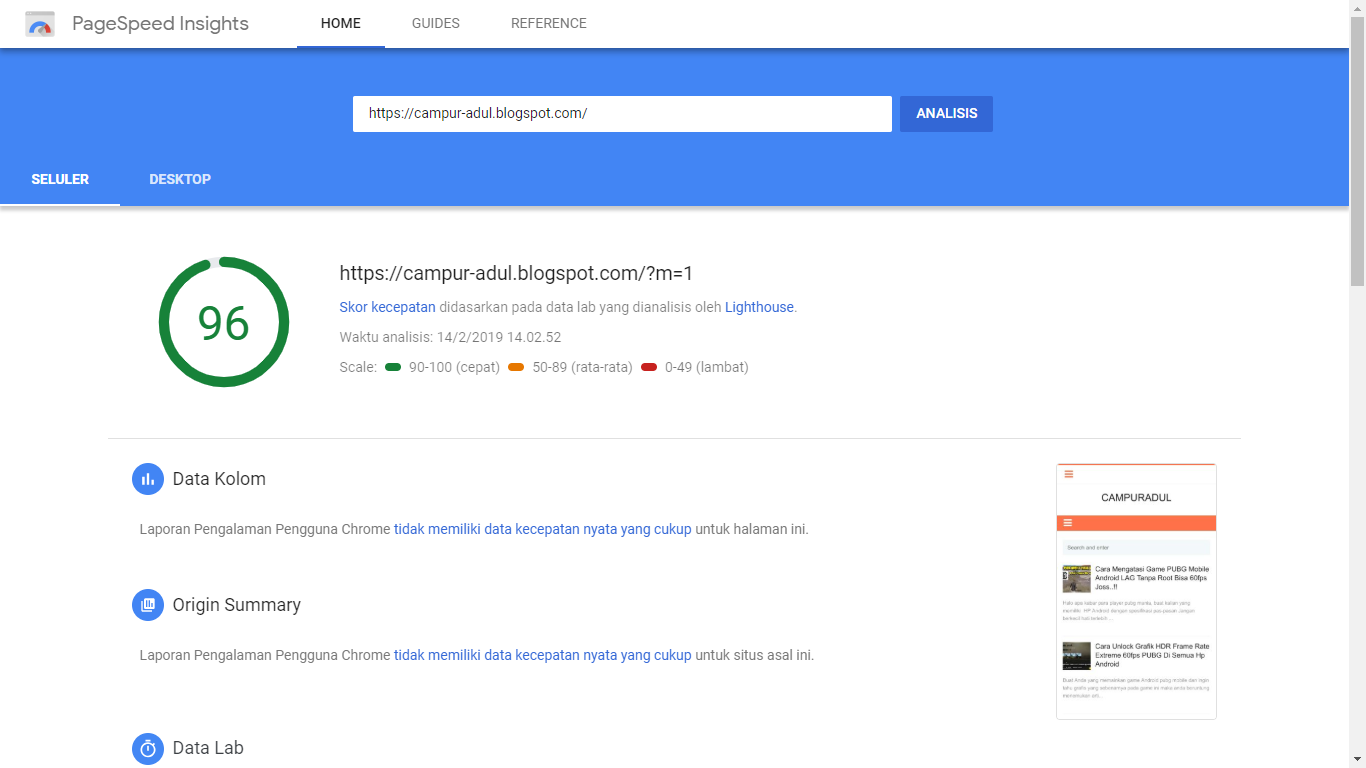Click the green 90-100 (cepat) legend swatch
Image resolution: width=1366 pixels, height=768 pixels.
click(x=393, y=367)
